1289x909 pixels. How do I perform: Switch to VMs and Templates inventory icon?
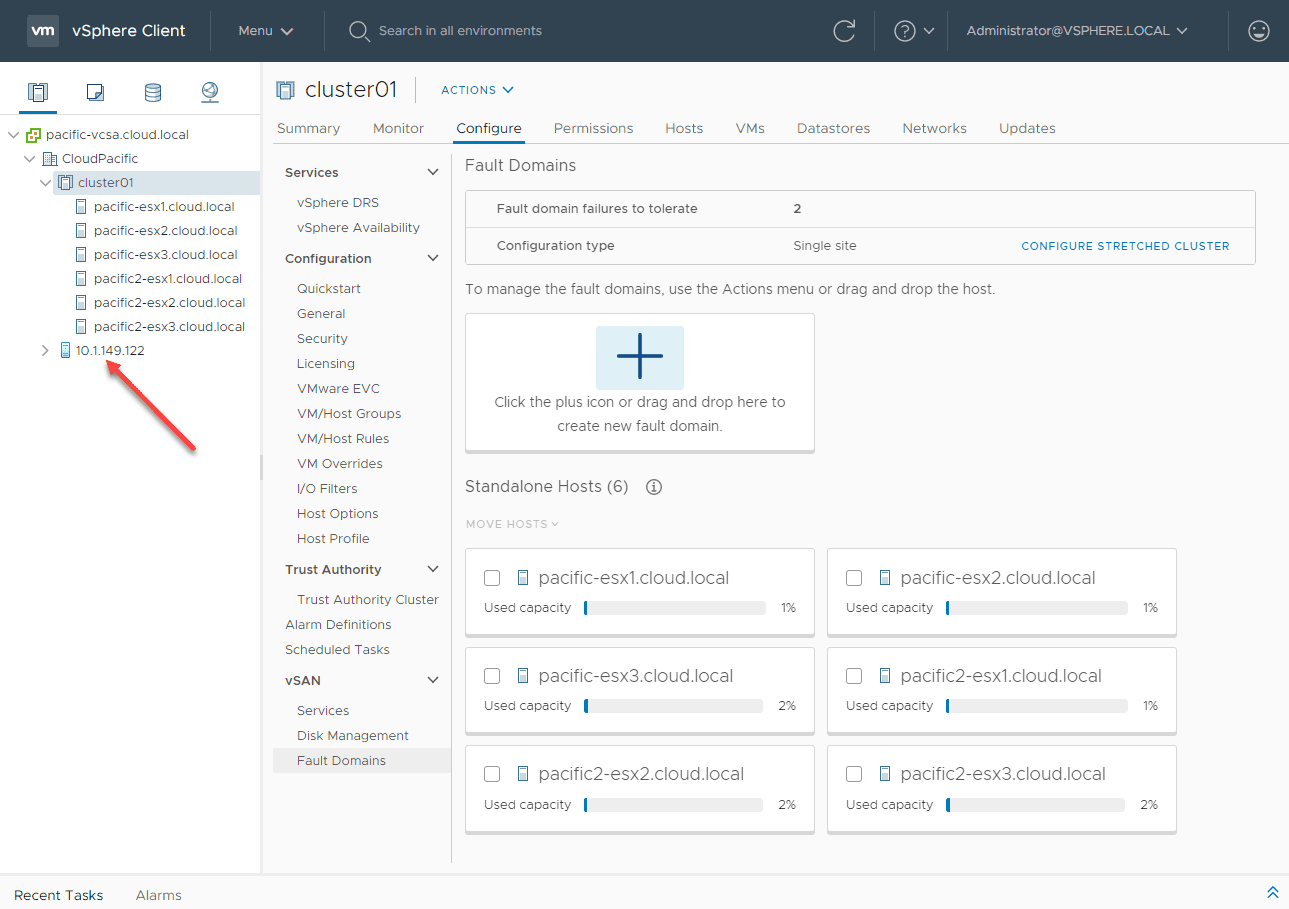tap(95, 93)
